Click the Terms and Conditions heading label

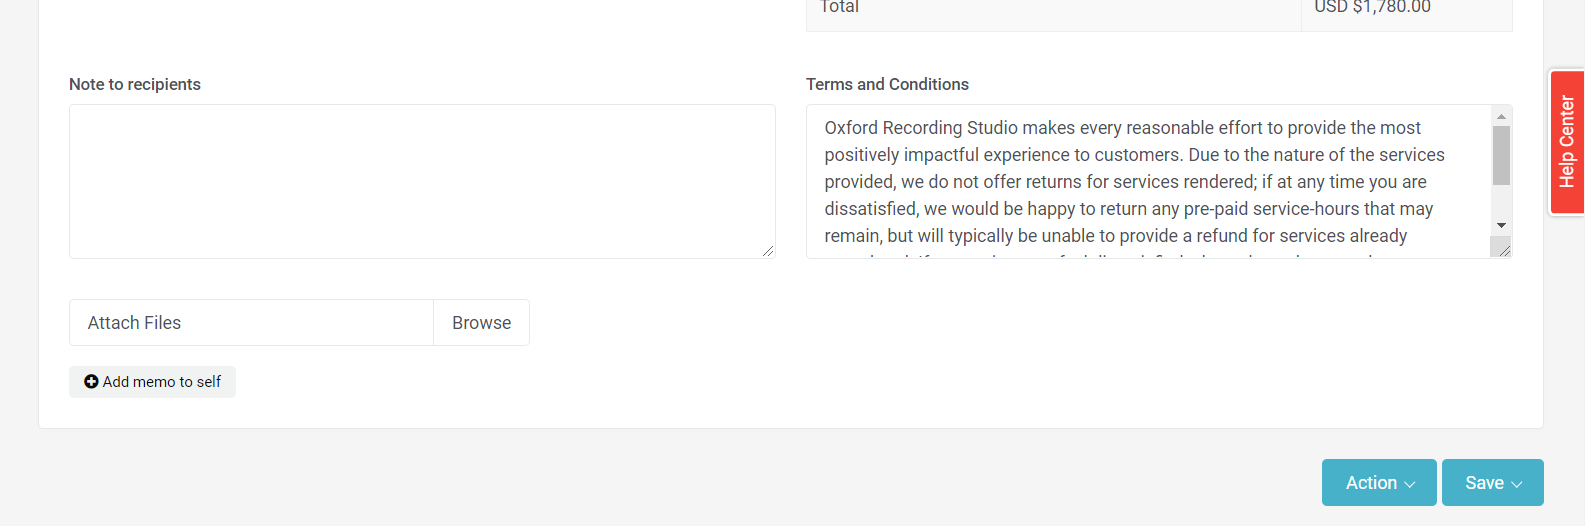(887, 85)
